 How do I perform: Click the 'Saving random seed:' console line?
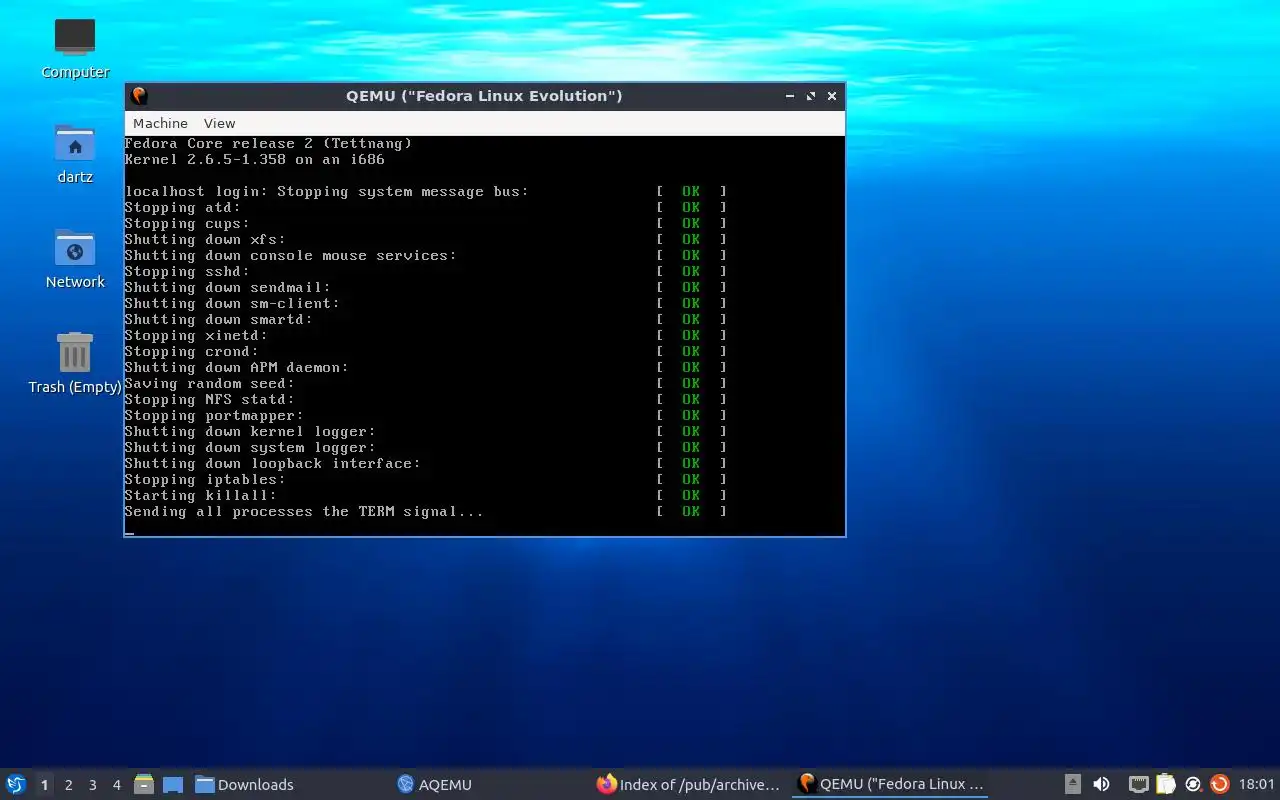click(x=209, y=383)
